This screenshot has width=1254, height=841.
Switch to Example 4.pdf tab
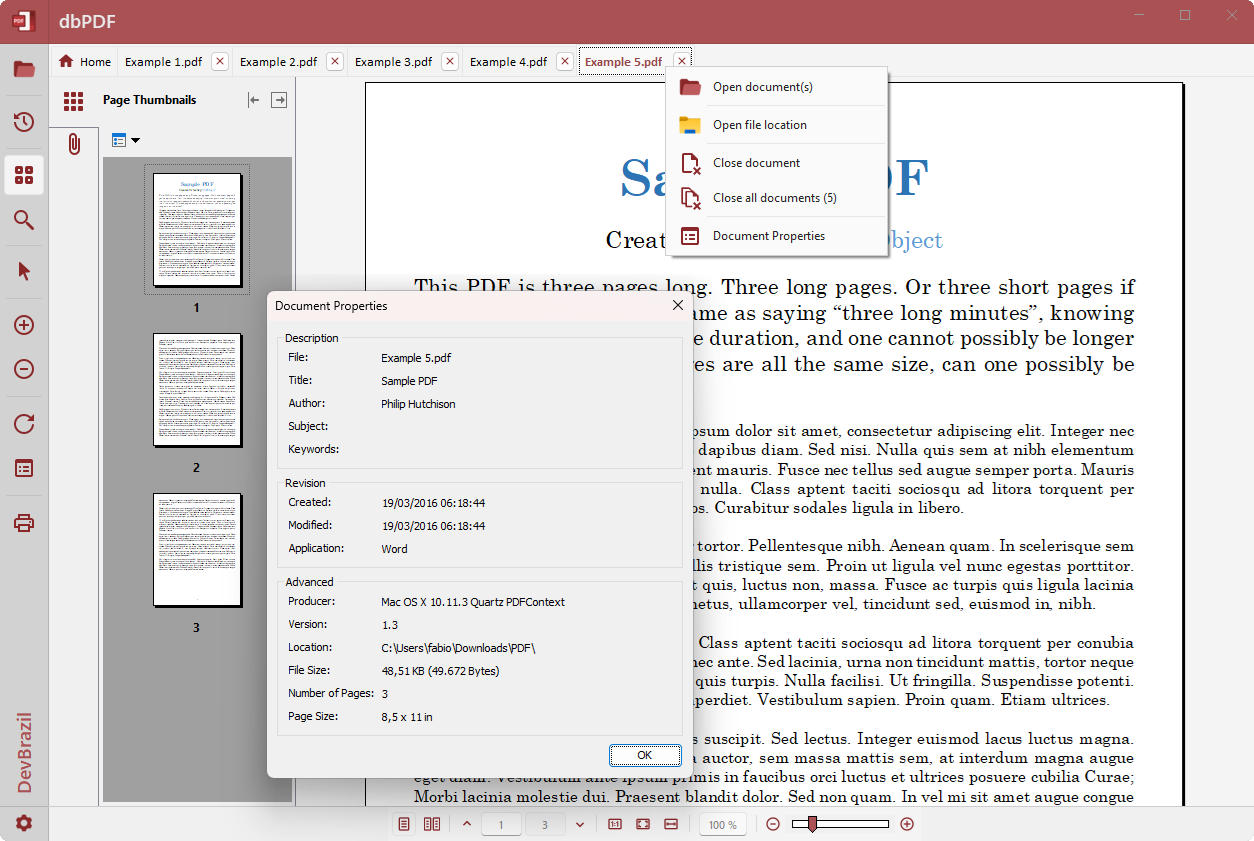[x=508, y=61]
